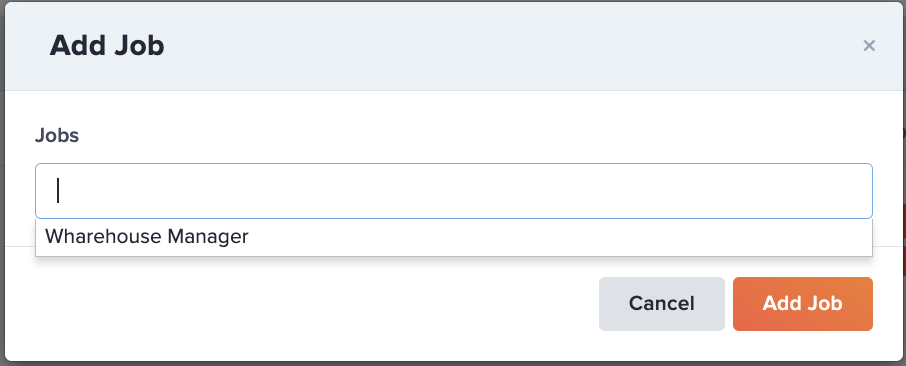Select Wharehouse Manager from the suggestions
The width and height of the screenshot is (906, 366).
click(454, 236)
